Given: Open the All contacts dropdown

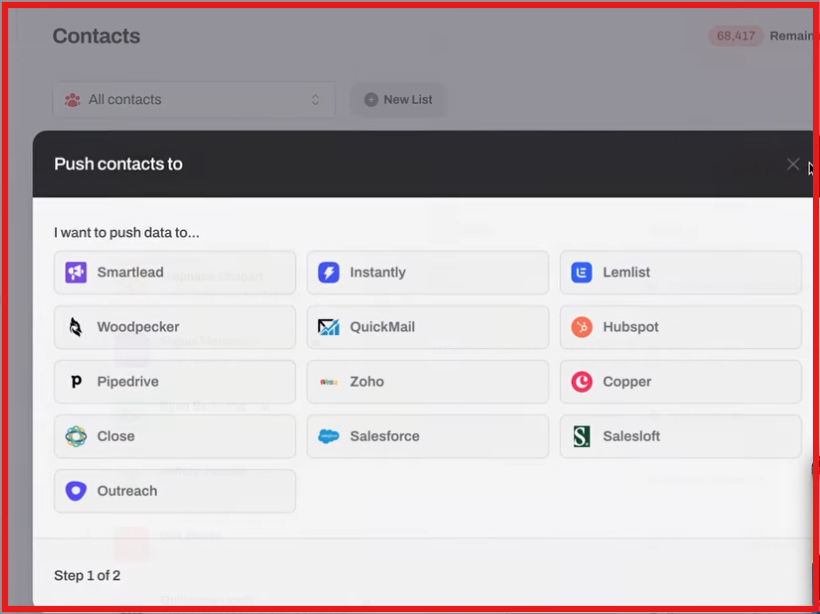Looking at the screenshot, I should pyautogui.click(x=193, y=99).
